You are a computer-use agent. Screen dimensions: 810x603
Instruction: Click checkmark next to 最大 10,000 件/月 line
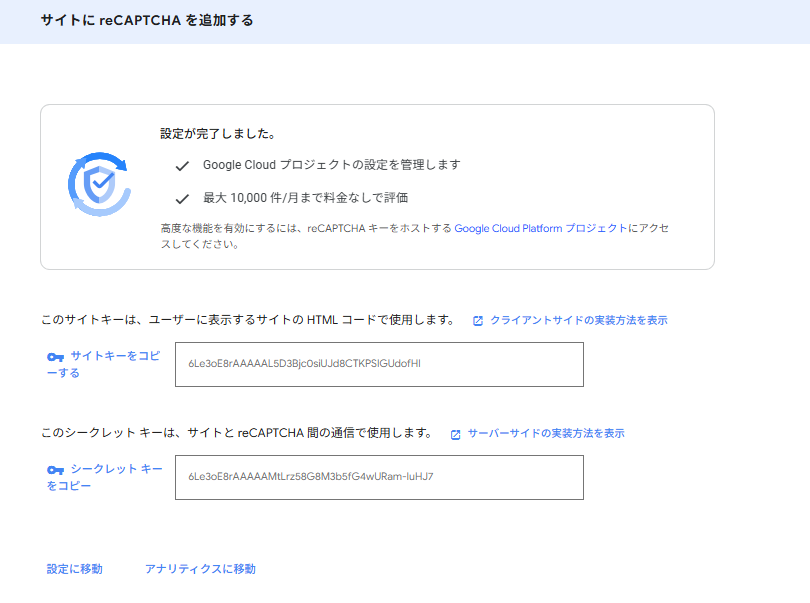[x=182, y=199]
